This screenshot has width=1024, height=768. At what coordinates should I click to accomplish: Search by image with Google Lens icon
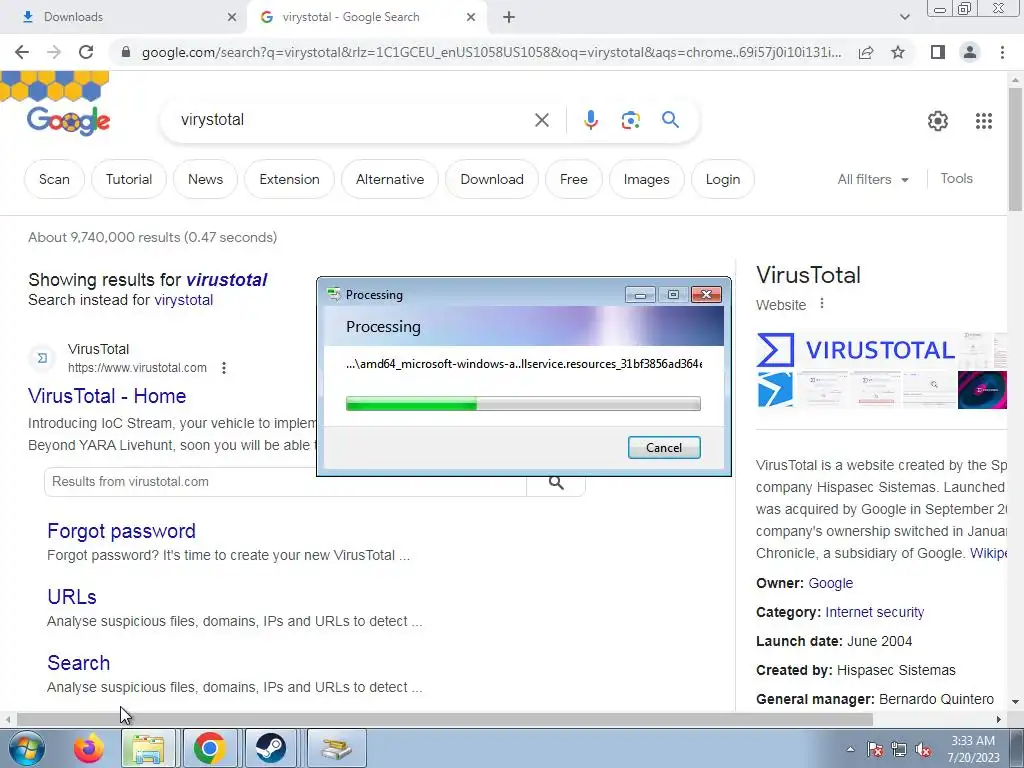pyautogui.click(x=630, y=120)
